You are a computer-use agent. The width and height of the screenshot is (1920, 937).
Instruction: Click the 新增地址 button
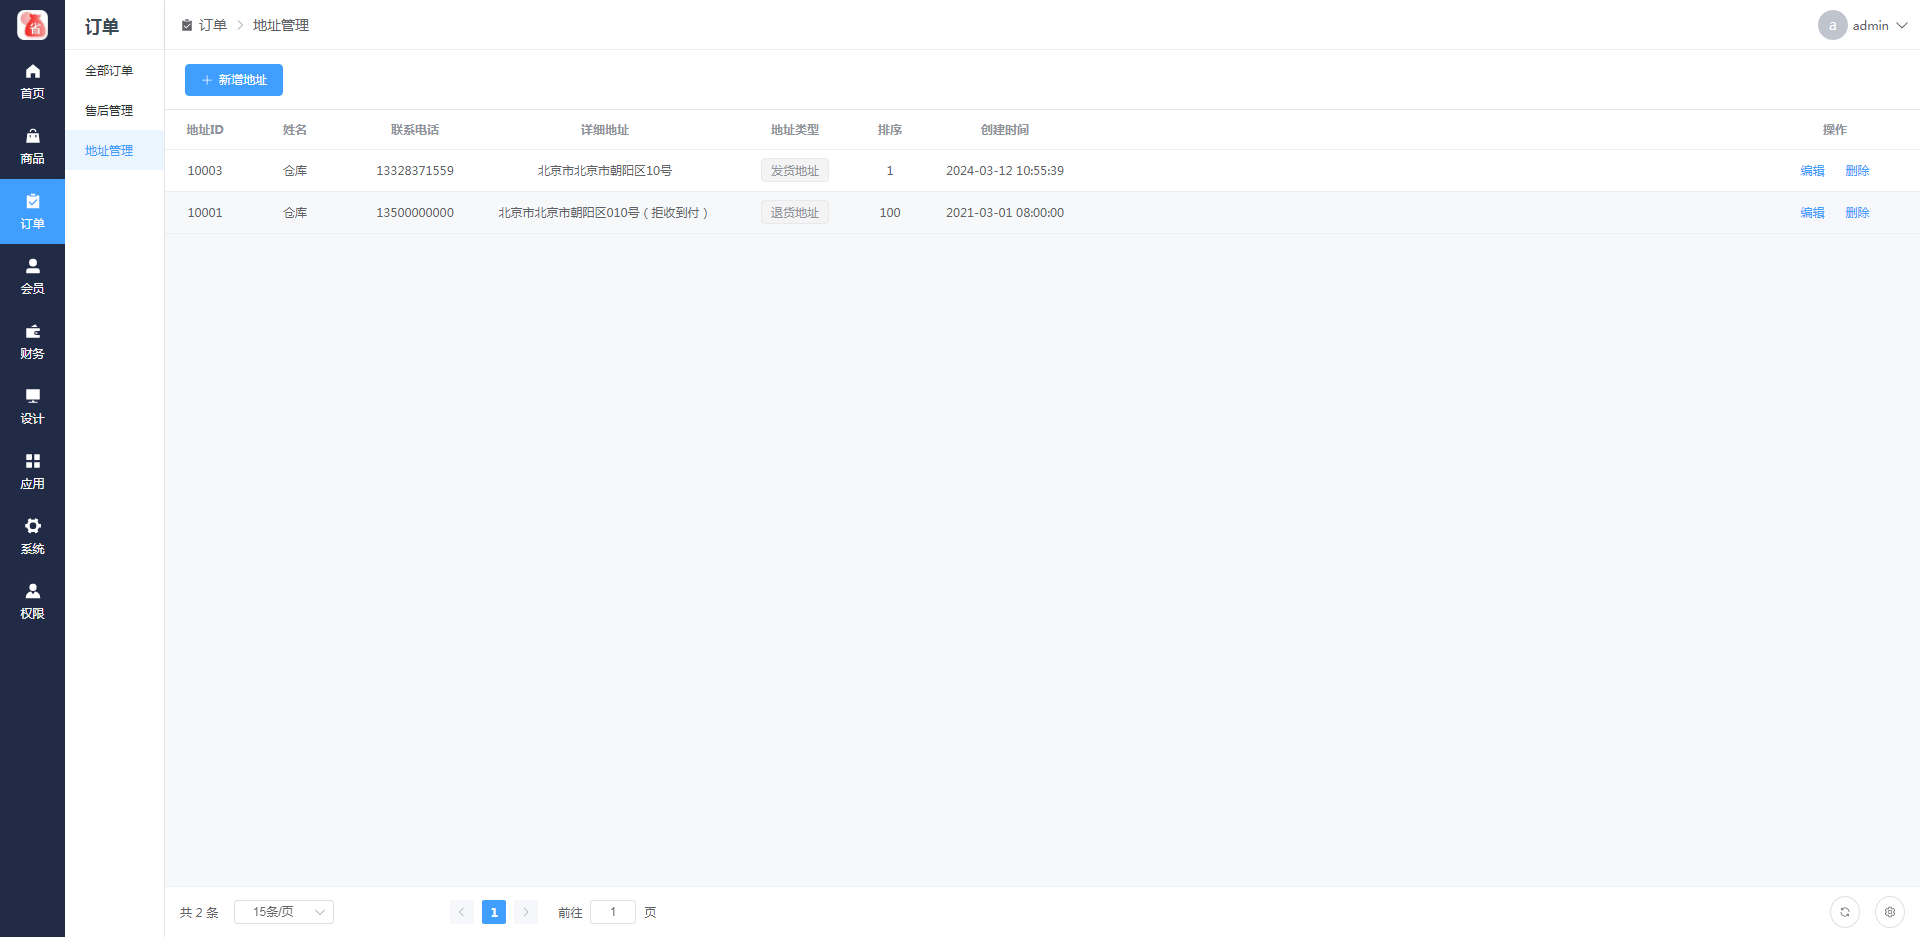tap(234, 80)
